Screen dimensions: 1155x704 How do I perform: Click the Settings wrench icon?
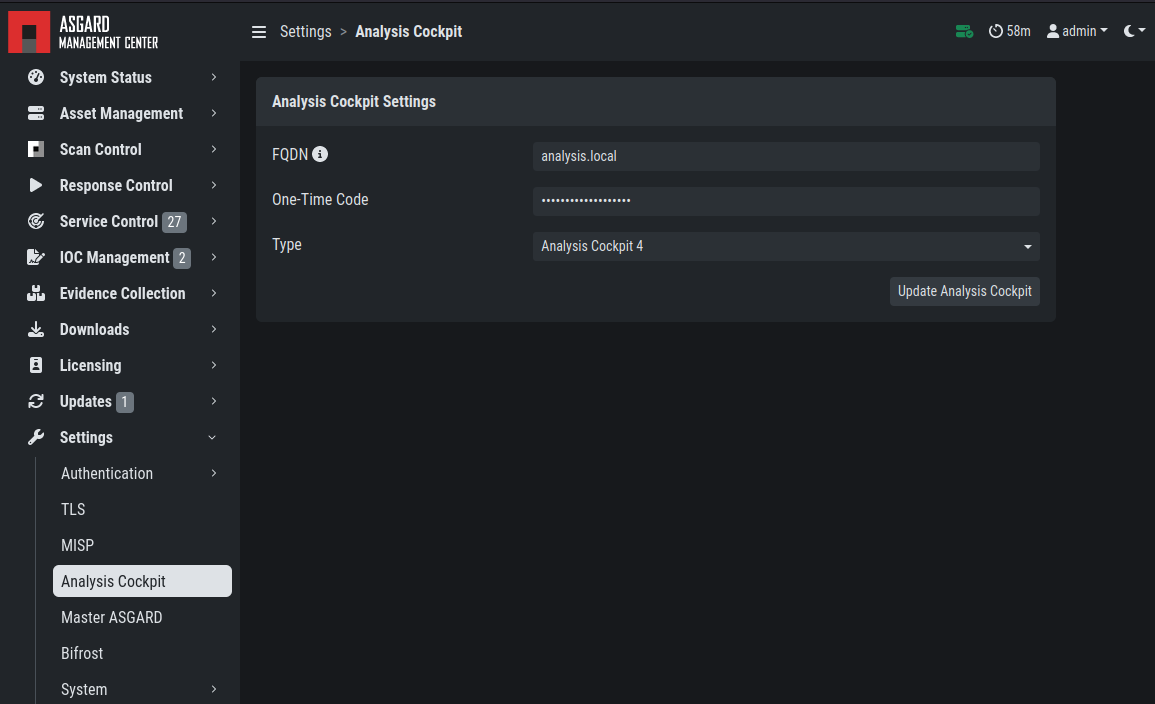(x=35, y=437)
